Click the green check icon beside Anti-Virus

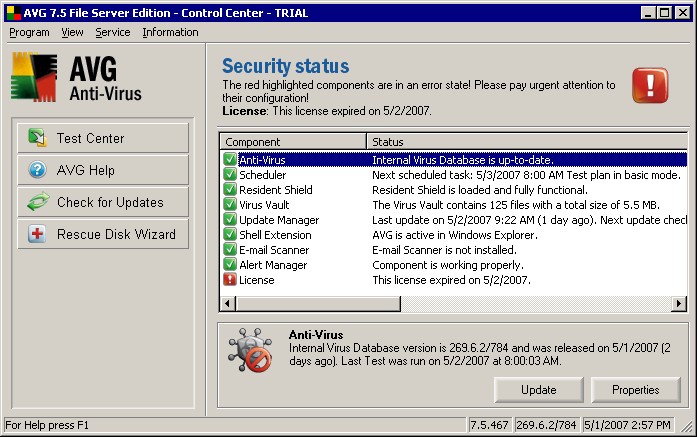pyautogui.click(x=230, y=159)
